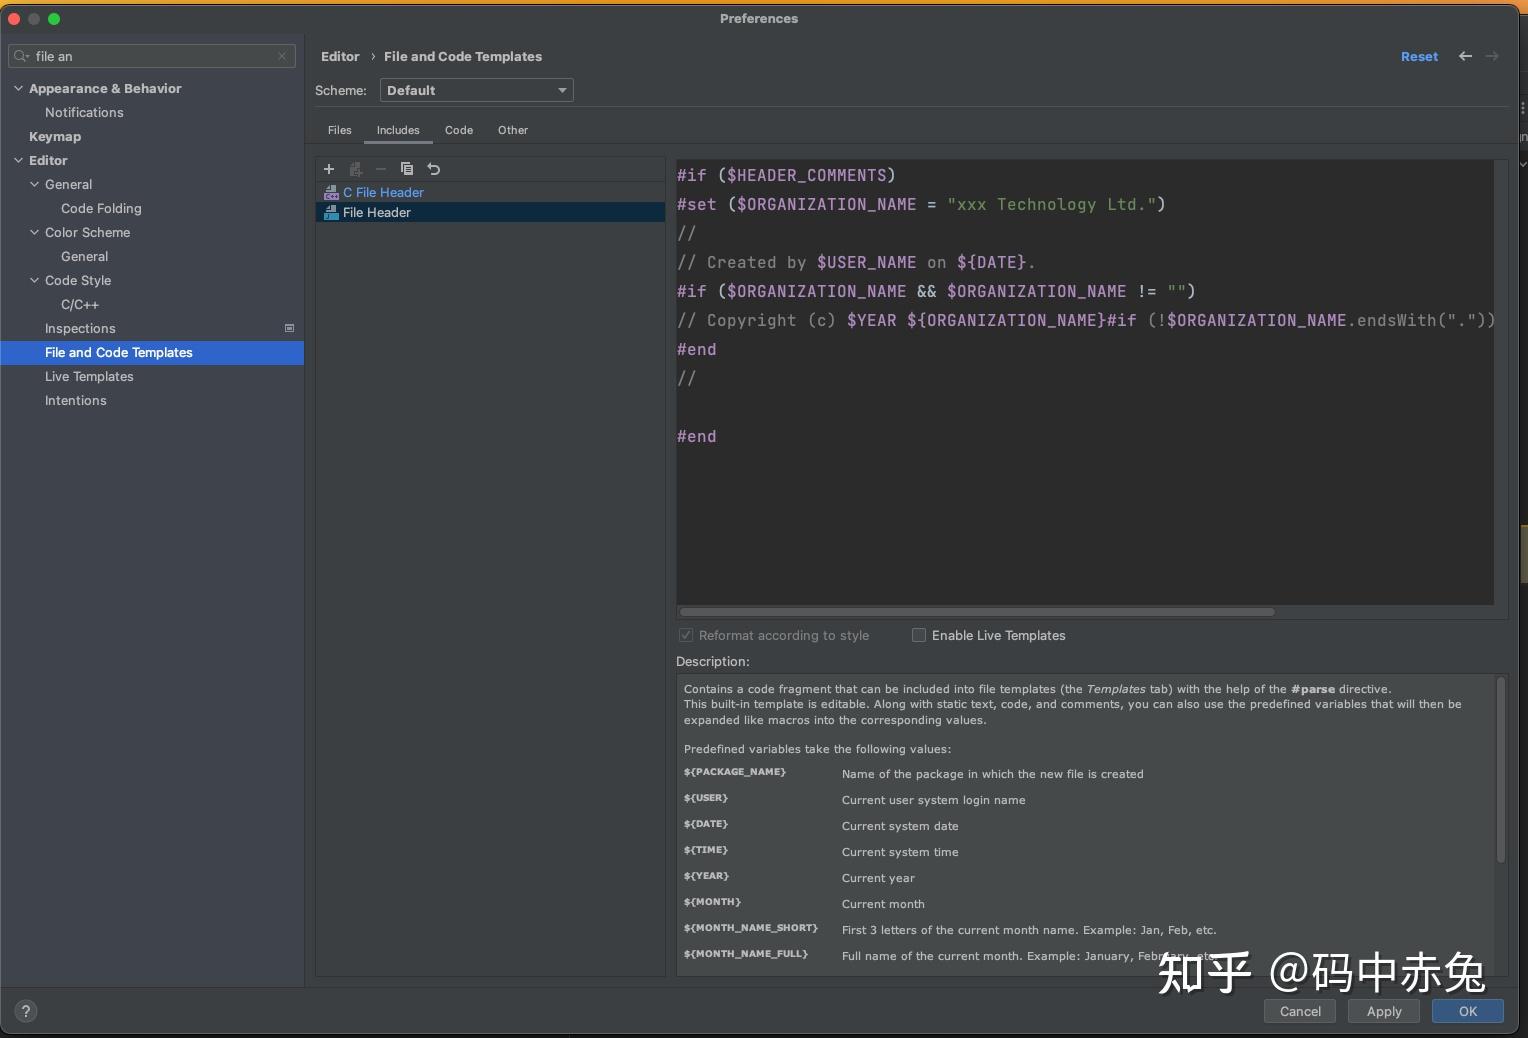Go back with the left arrow
The height and width of the screenshot is (1038, 1528).
(1465, 57)
